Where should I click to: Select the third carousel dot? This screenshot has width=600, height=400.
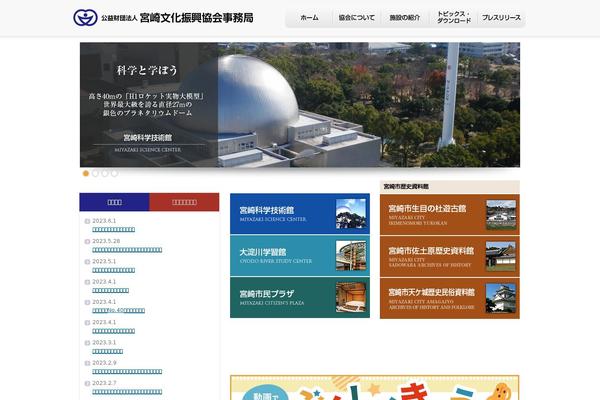point(105,173)
